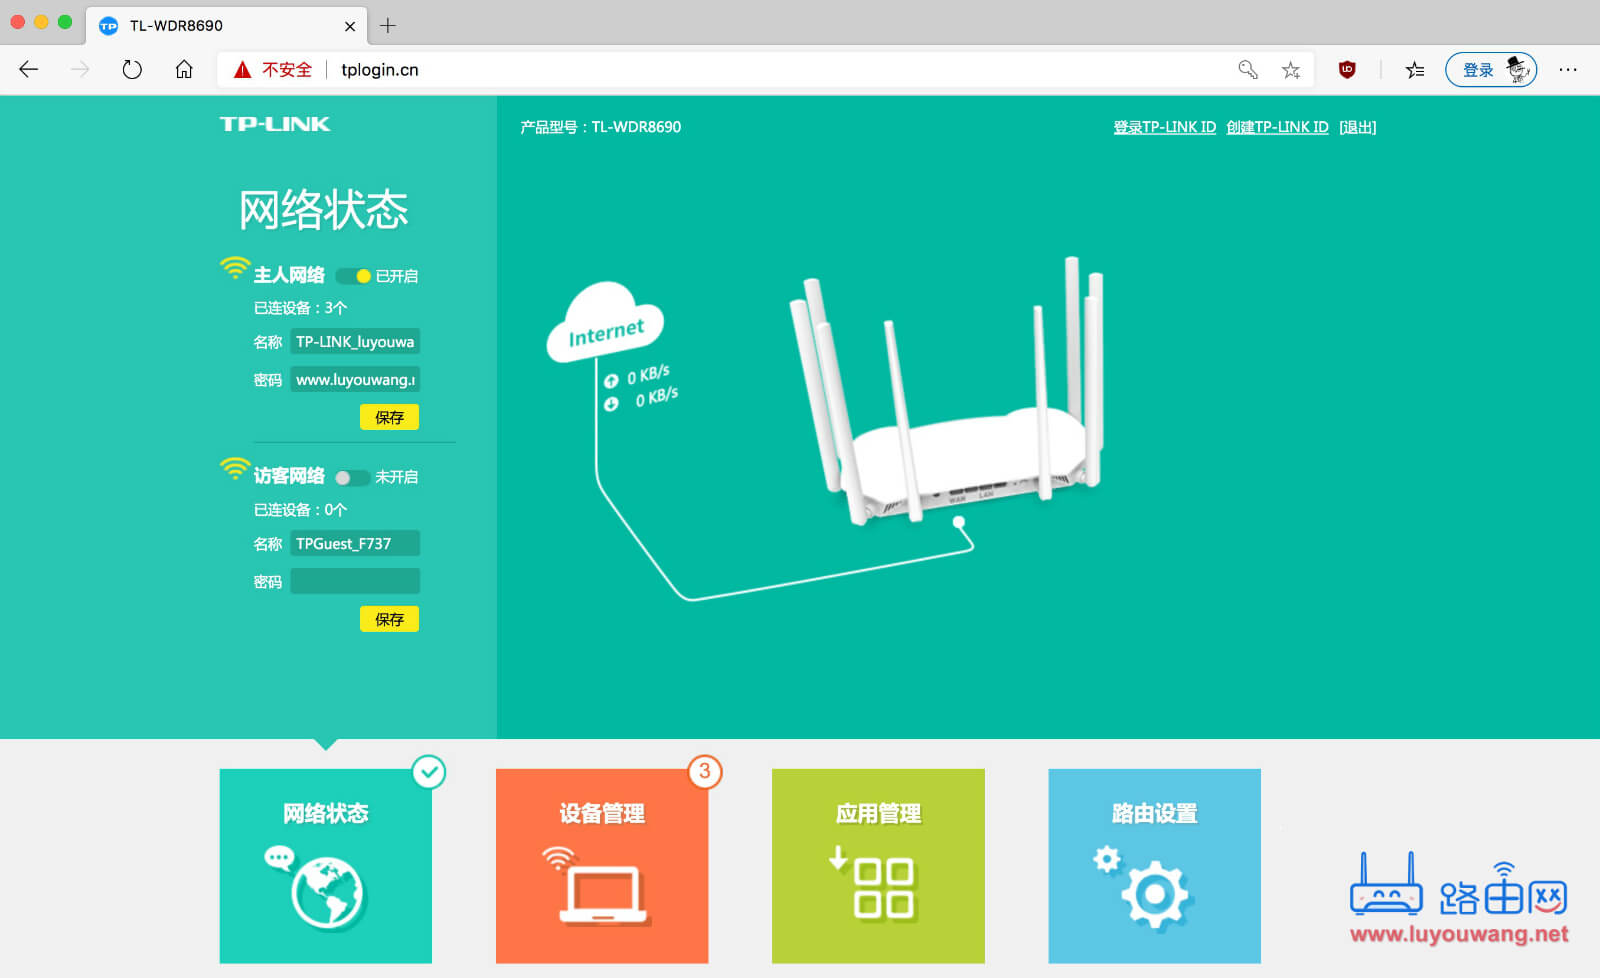Open the 路由设置 section title

(x=1155, y=814)
